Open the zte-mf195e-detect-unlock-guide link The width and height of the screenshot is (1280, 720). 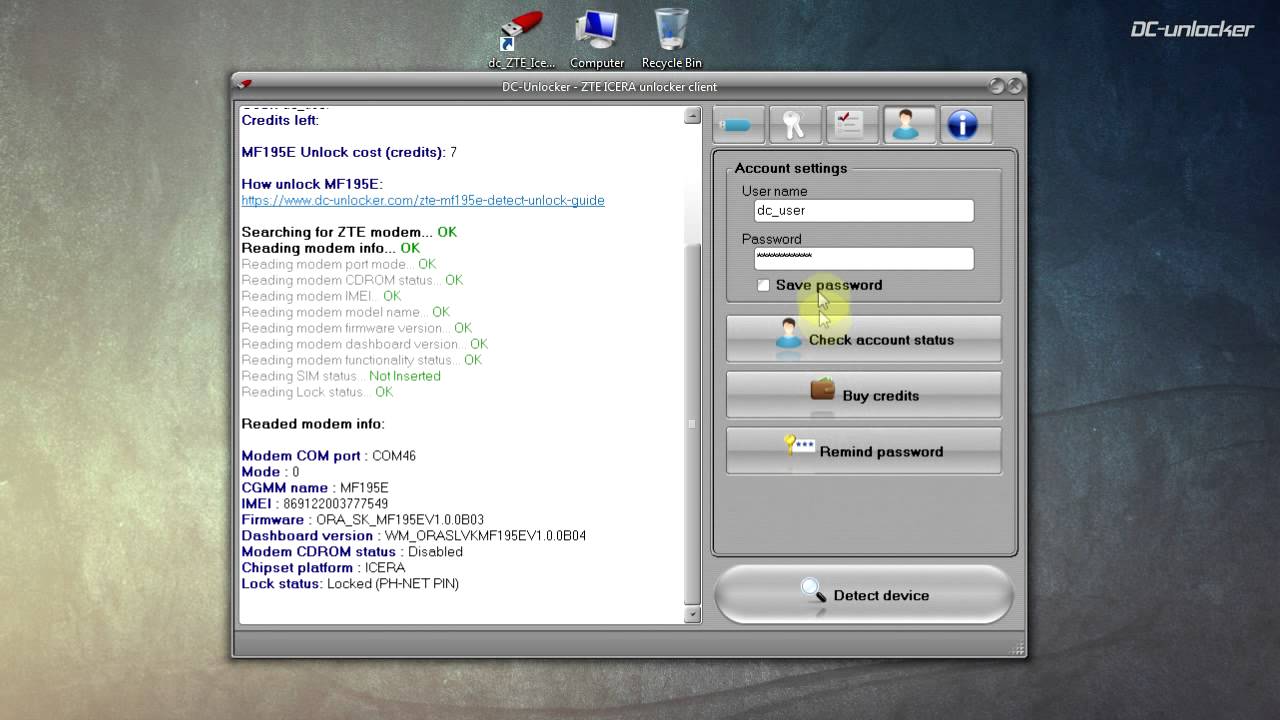[423, 200]
